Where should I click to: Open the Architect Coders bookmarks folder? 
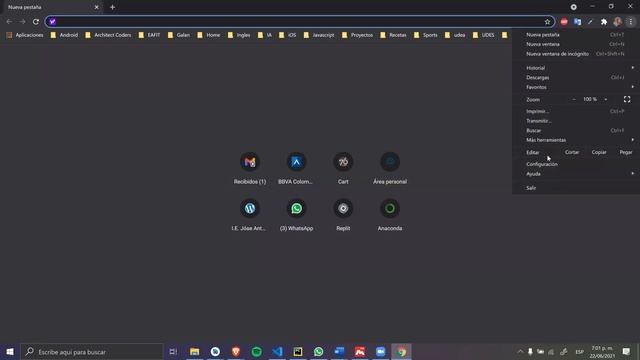pos(108,35)
